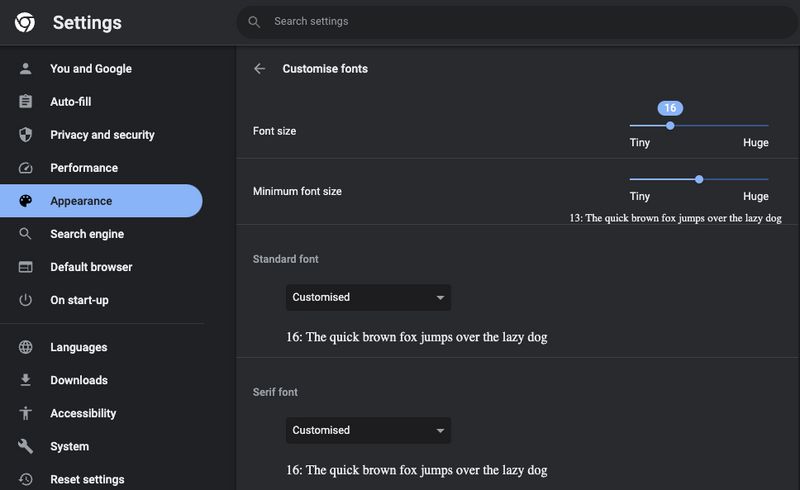
Task: Click the Chrome logo icon
Action: 25,22
